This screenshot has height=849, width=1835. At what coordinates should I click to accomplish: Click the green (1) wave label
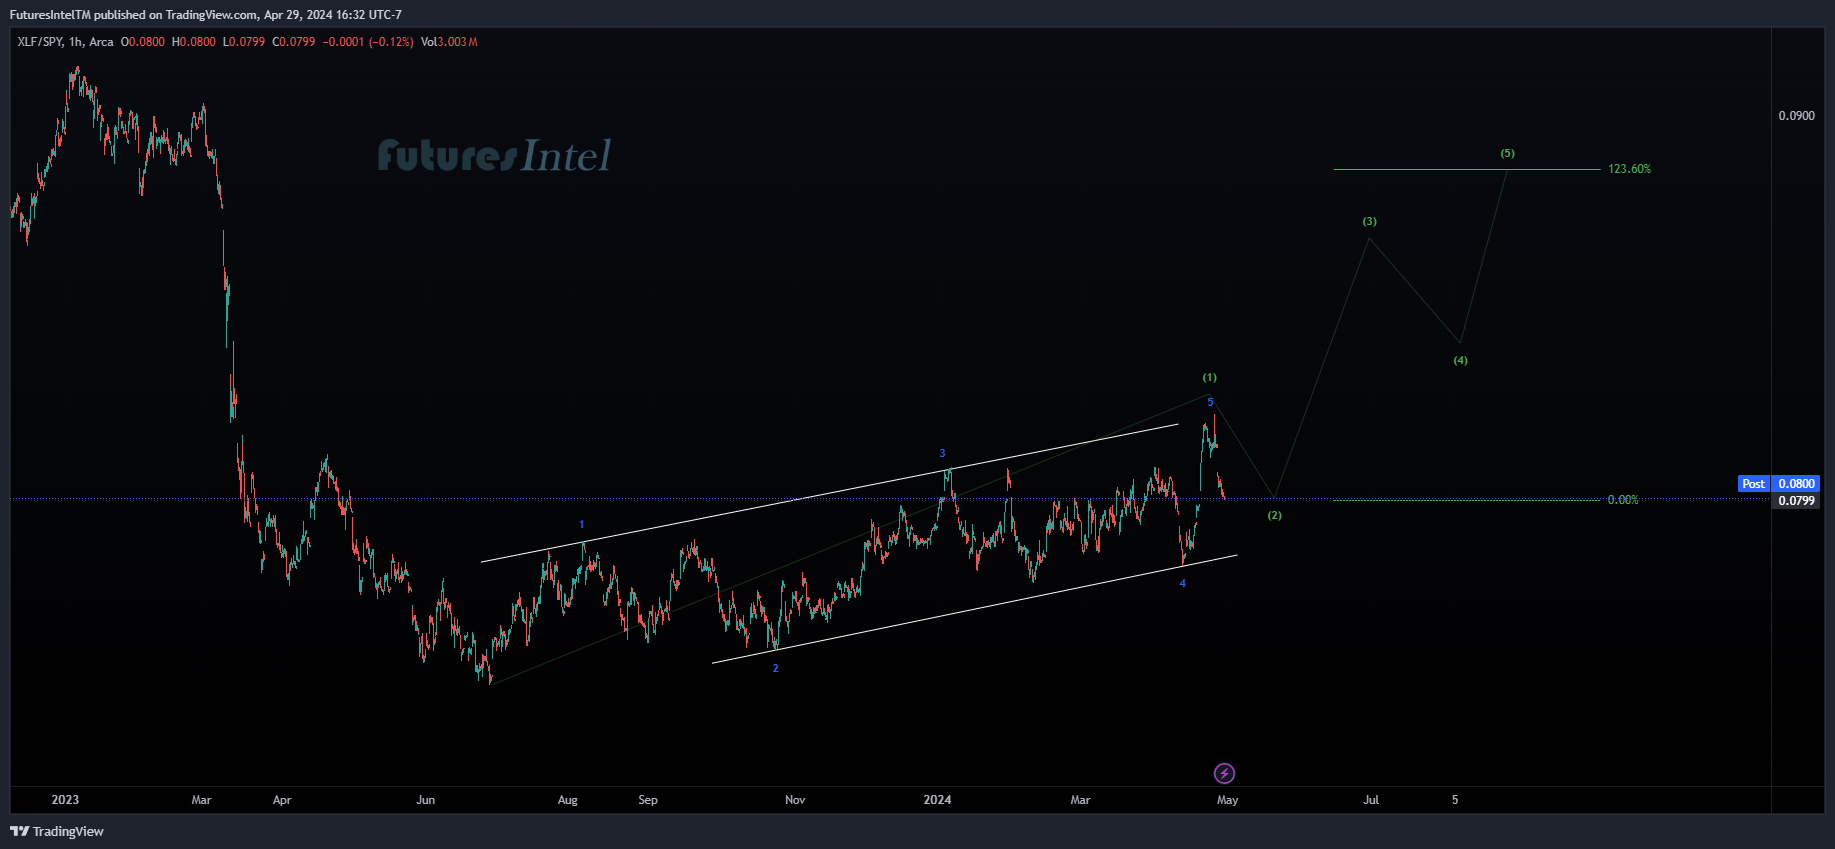coord(1210,378)
